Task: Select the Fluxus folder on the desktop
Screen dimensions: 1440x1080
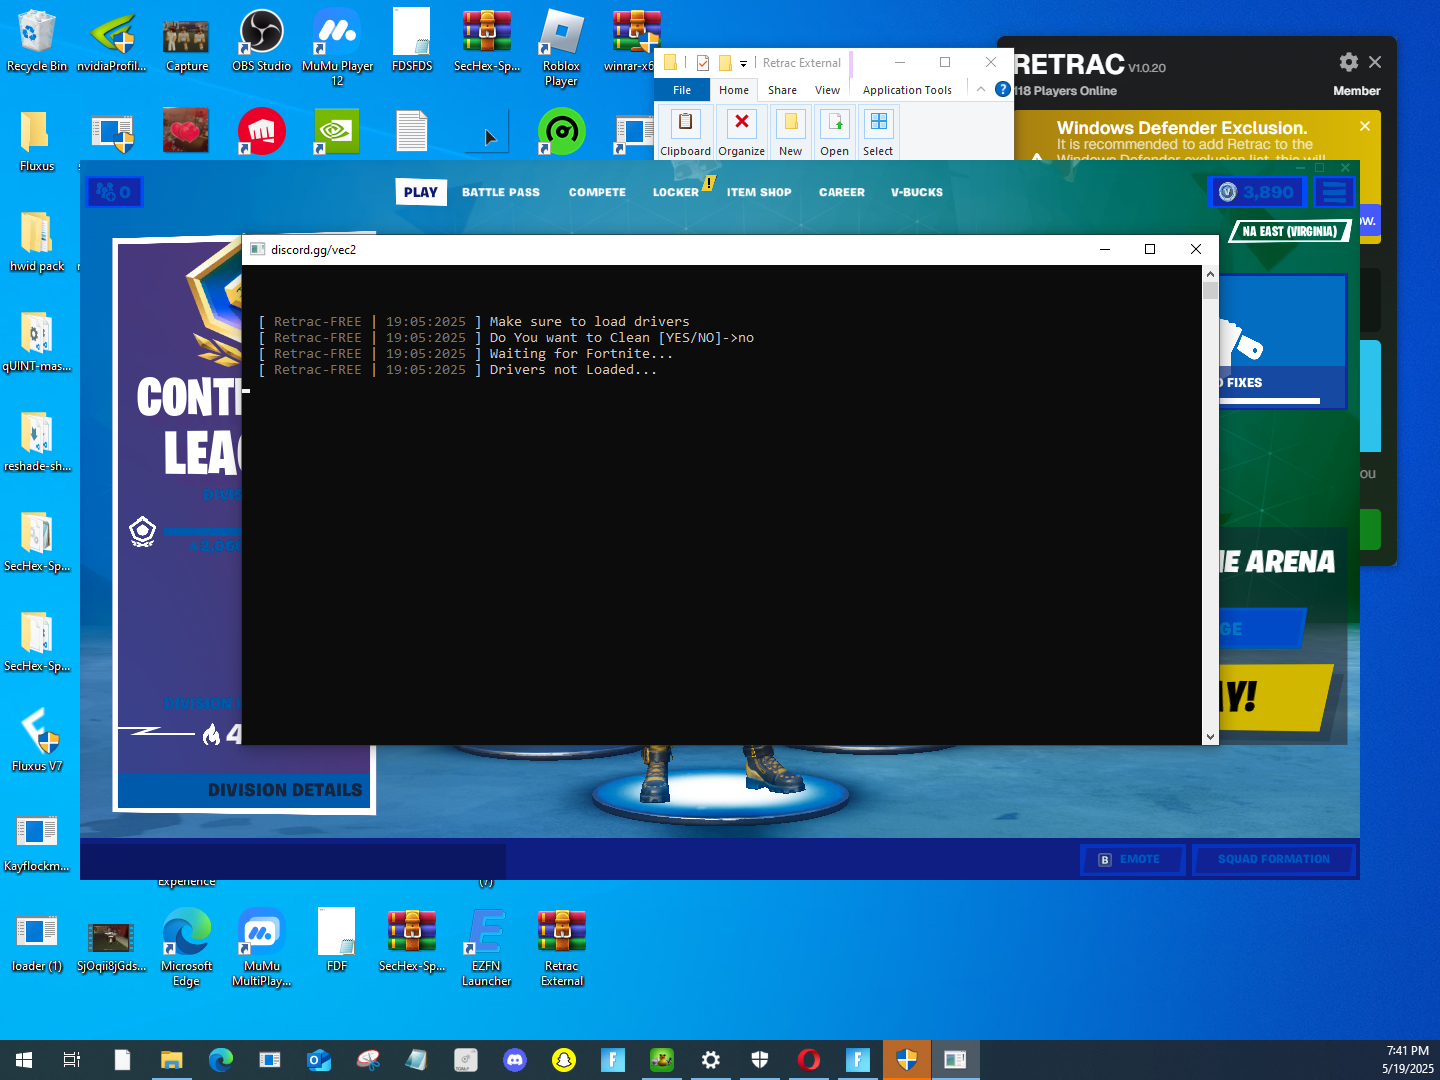Action: point(37,141)
